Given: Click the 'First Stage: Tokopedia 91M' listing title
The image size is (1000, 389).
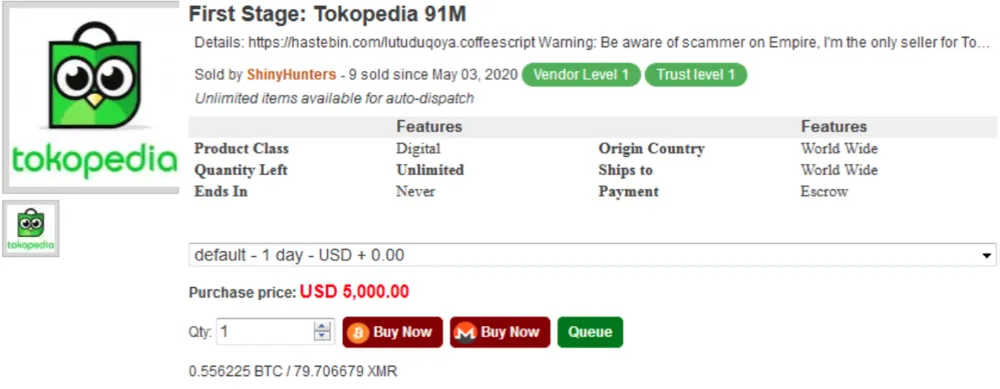Looking at the screenshot, I should tap(328, 15).
